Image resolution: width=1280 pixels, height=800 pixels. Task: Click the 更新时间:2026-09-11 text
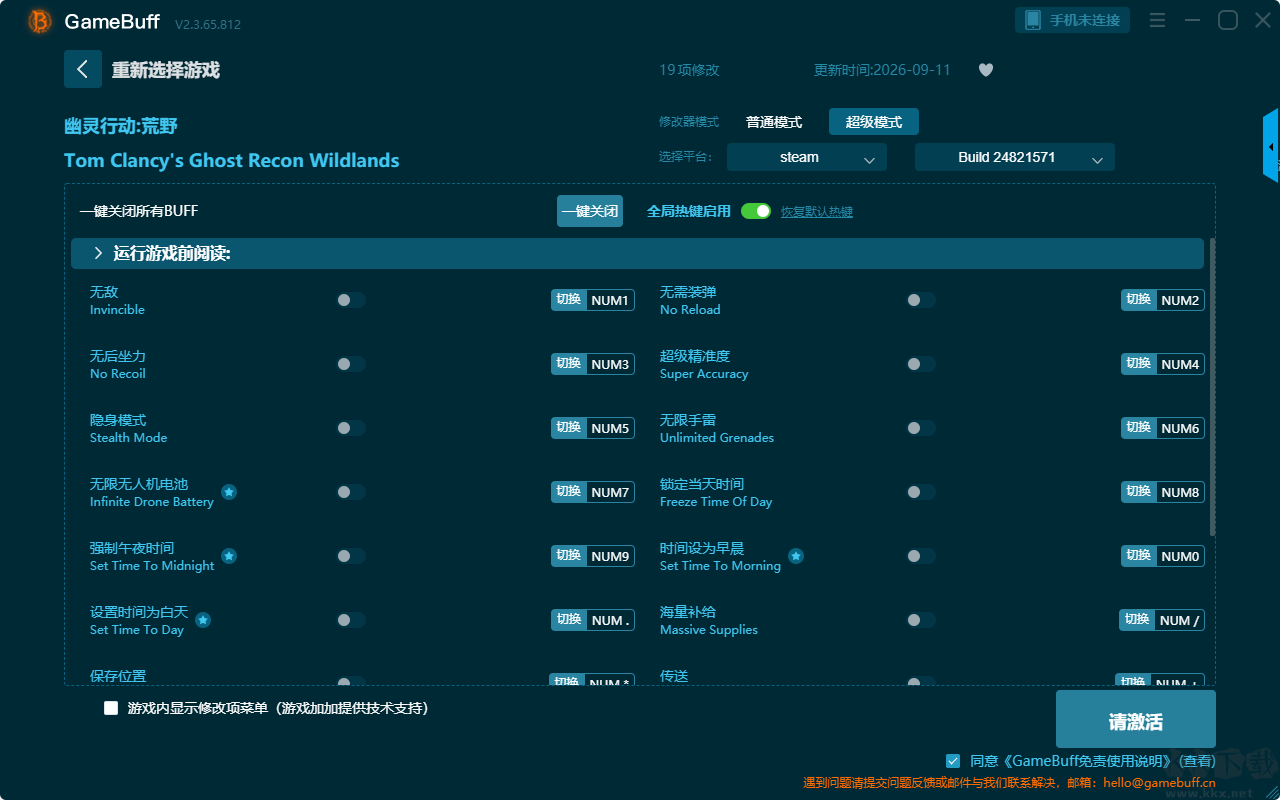pyautogui.click(x=882, y=70)
